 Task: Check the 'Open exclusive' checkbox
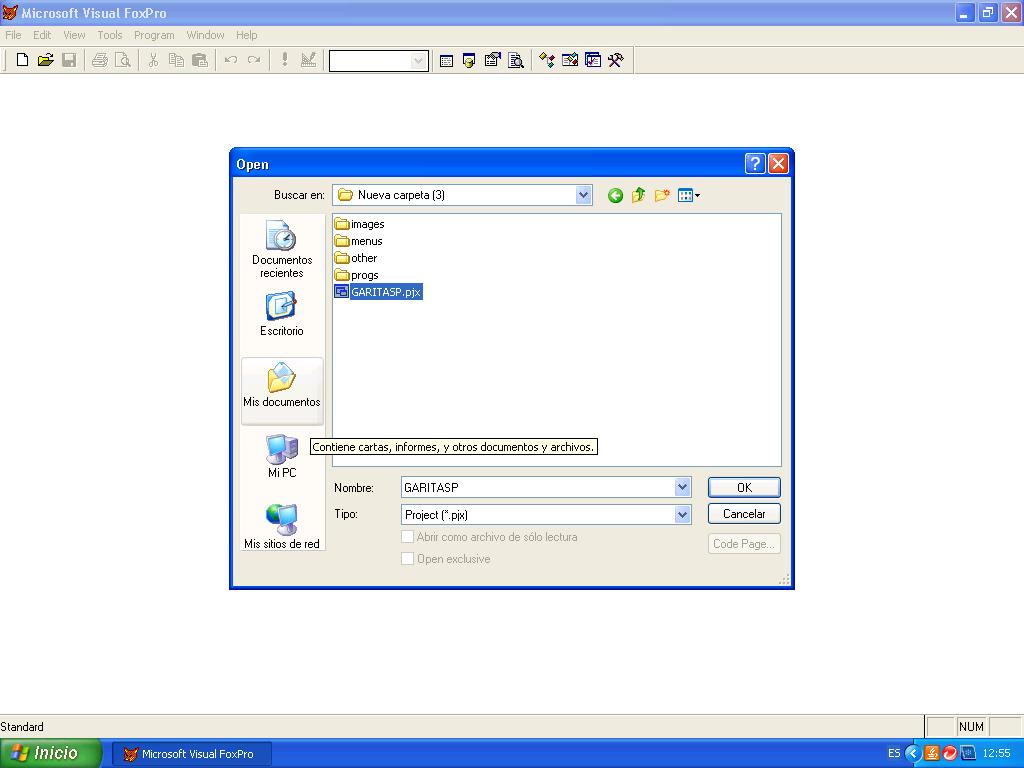tap(408, 559)
